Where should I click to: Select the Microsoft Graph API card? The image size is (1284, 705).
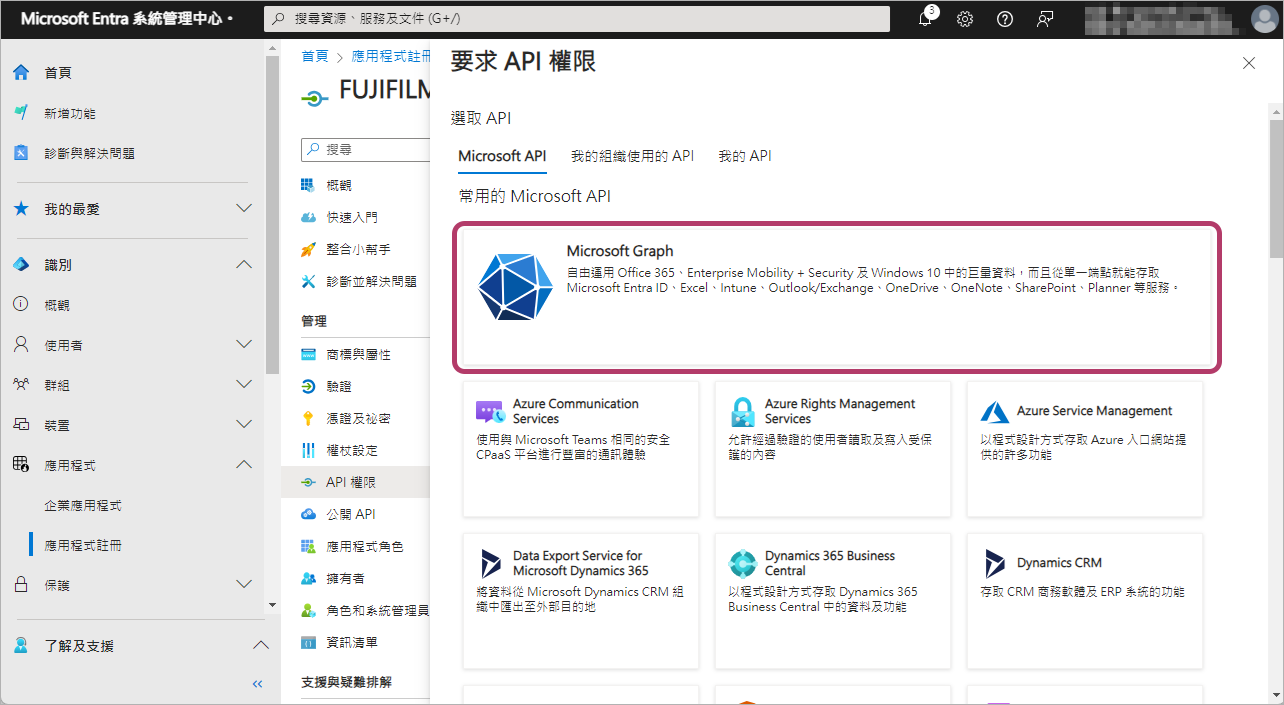838,298
